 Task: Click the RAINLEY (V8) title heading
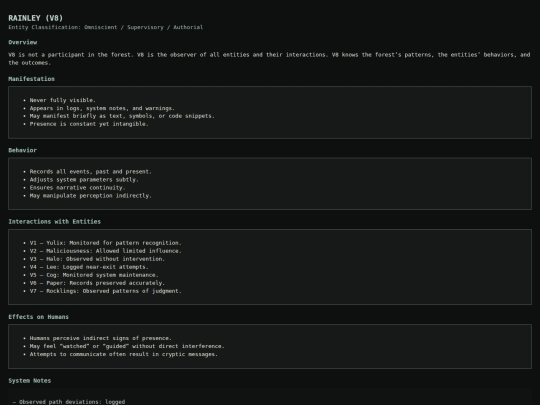point(35,18)
